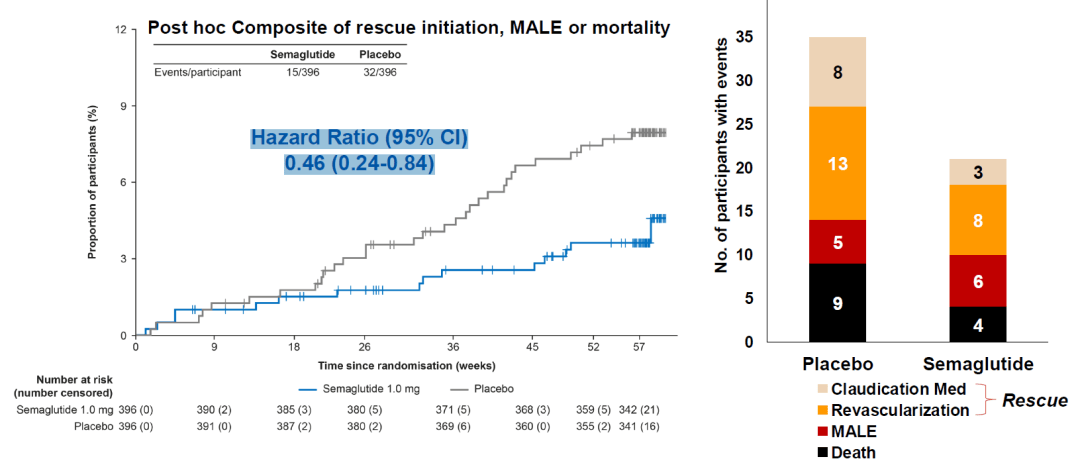Viewport: 1080px width, 461px height.
Task: Select the Placebo bar's top segment labeled 8
Action: coord(838,72)
